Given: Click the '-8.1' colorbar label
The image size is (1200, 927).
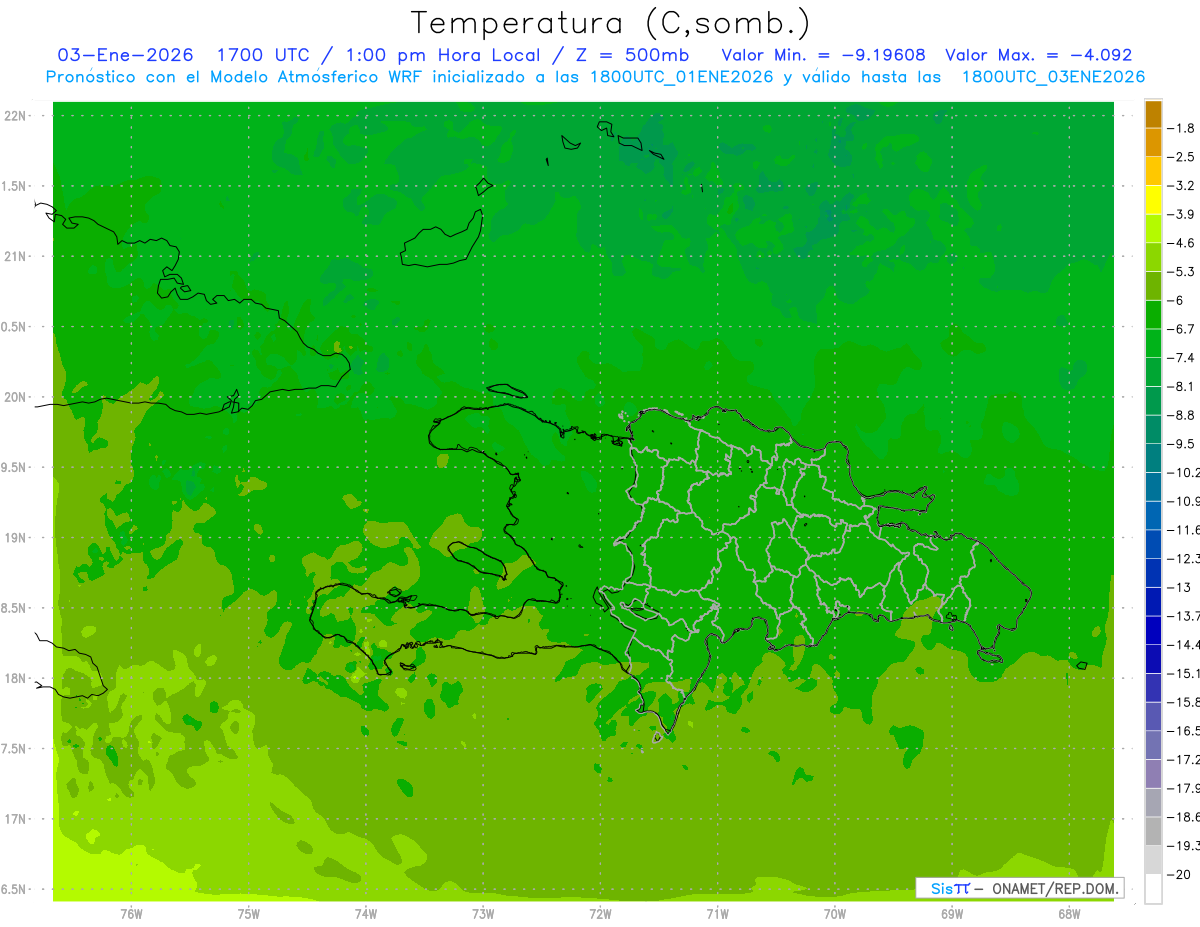Looking at the screenshot, I should pyautogui.click(x=1182, y=386).
